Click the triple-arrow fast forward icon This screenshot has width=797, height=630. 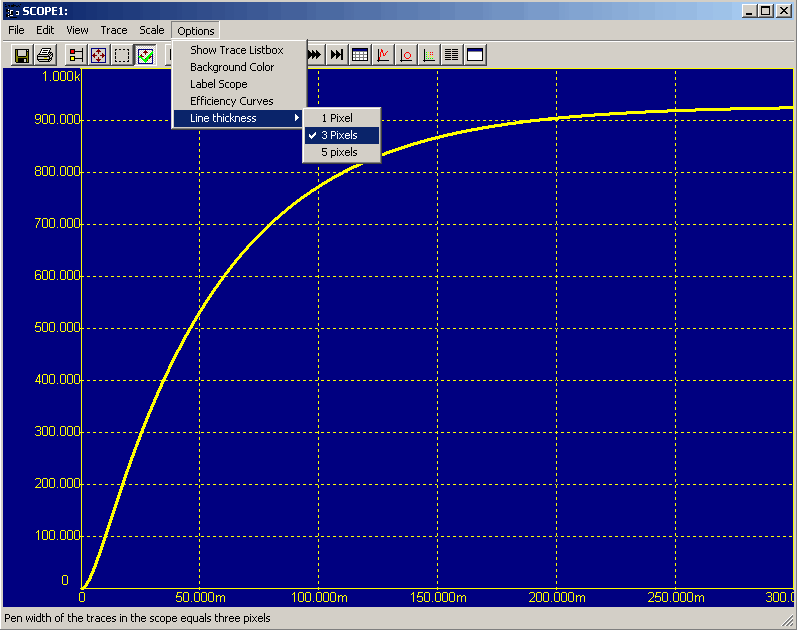[315, 55]
